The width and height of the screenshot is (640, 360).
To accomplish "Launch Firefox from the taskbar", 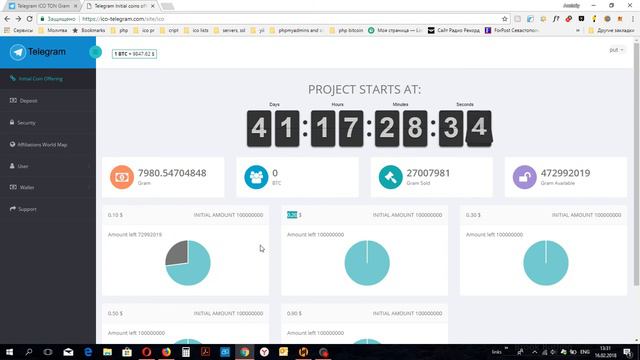I will pos(166,352).
